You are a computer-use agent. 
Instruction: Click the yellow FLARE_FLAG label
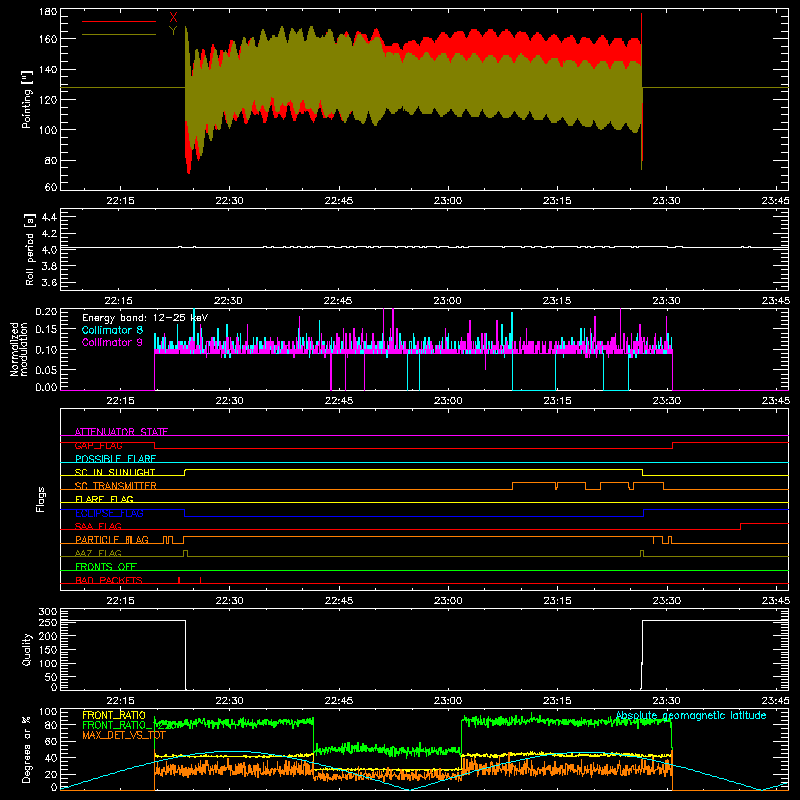(x=104, y=499)
